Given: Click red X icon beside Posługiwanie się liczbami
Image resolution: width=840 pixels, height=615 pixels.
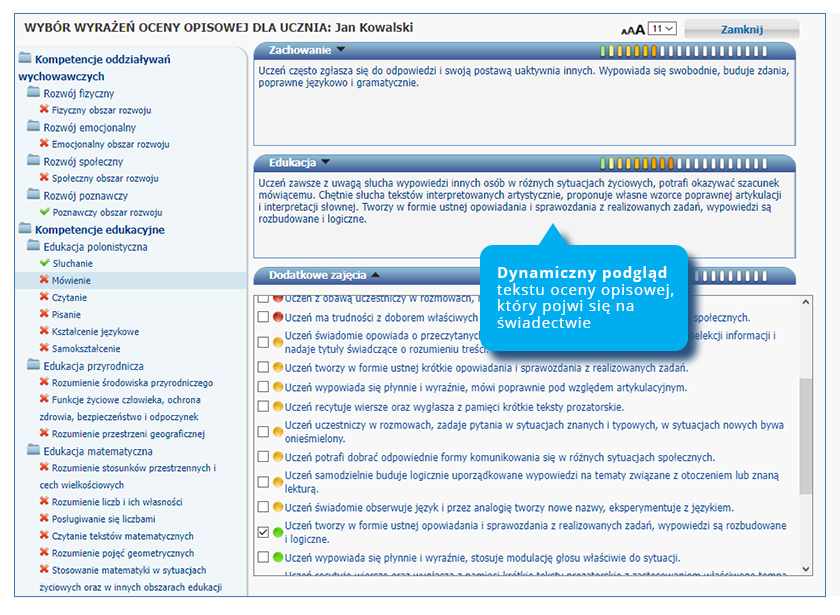Looking at the screenshot, I should [44, 519].
